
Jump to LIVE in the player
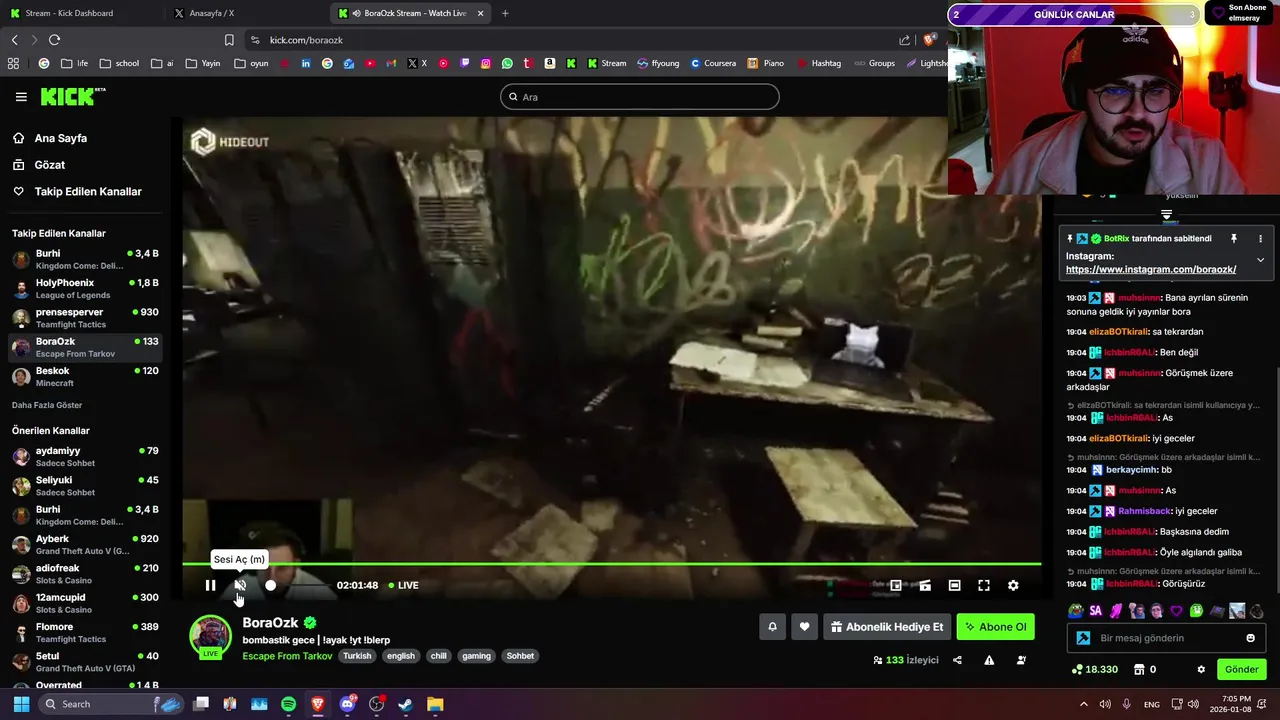pos(403,585)
